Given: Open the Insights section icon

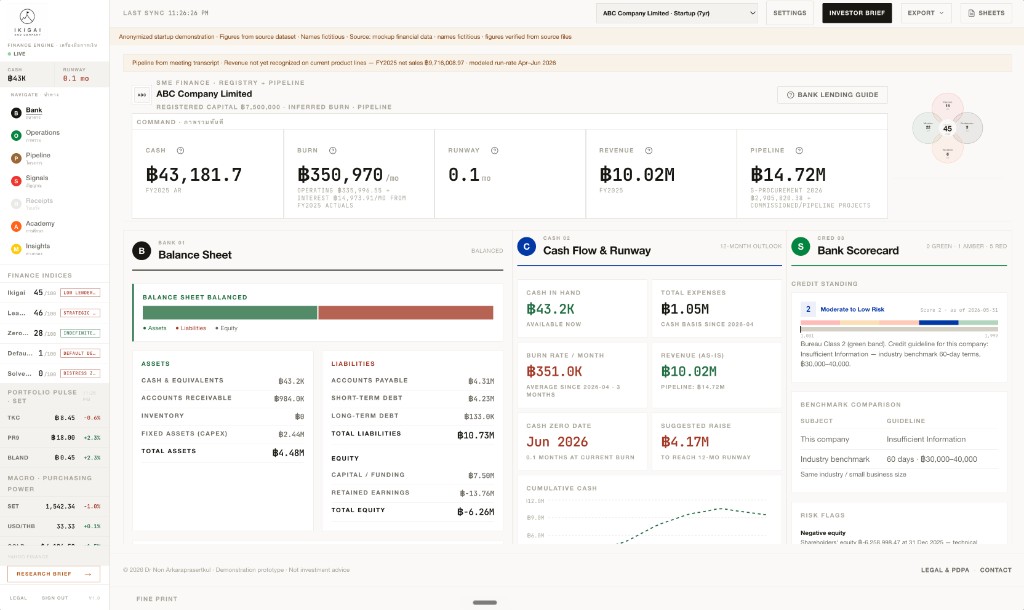Looking at the screenshot, I should point(16,249).
